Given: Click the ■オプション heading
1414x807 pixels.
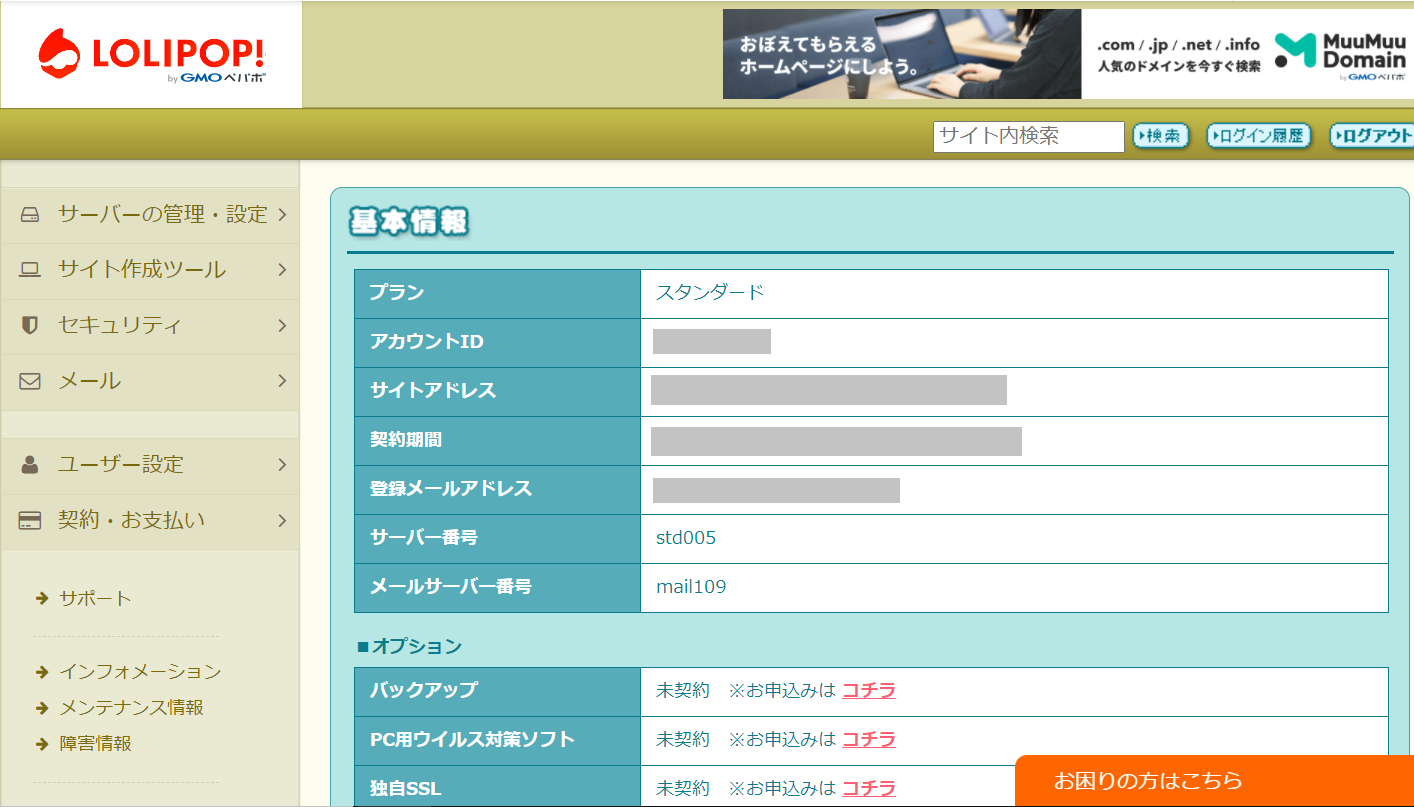Looking at the screenshot, I should (410, 646).
